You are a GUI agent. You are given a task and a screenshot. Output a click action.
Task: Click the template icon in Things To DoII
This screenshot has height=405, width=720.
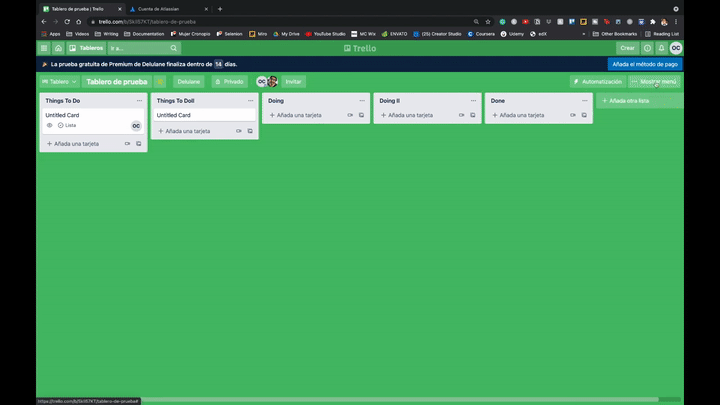pos(250,131)
